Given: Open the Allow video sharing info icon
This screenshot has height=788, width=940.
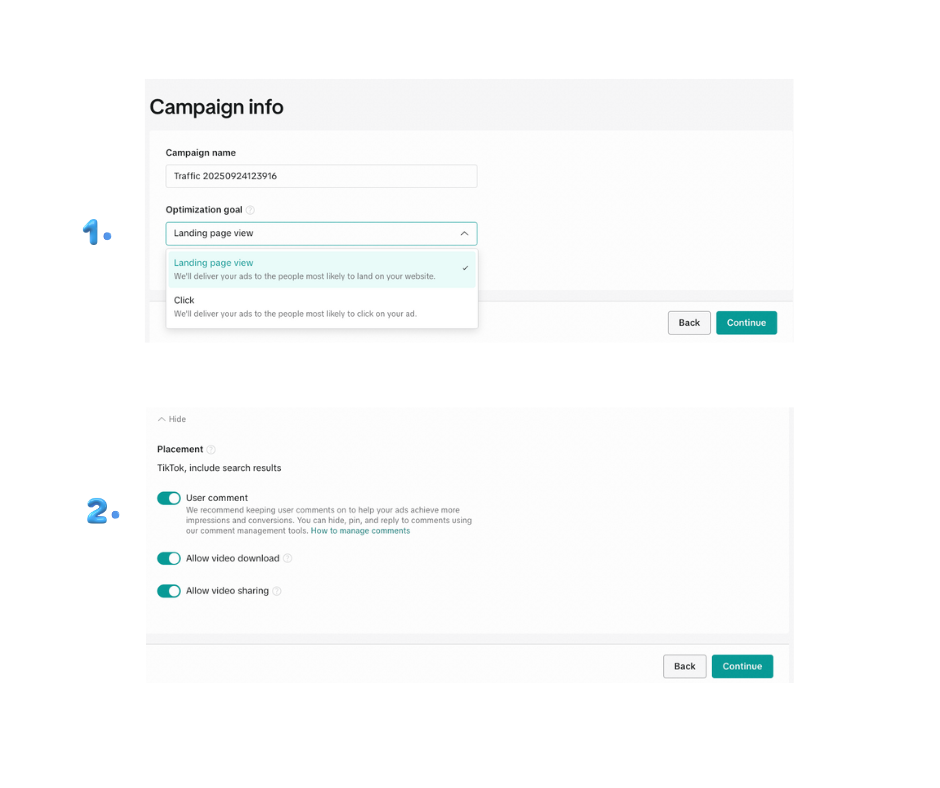Looking at the screenshot, I should (277, 591).
